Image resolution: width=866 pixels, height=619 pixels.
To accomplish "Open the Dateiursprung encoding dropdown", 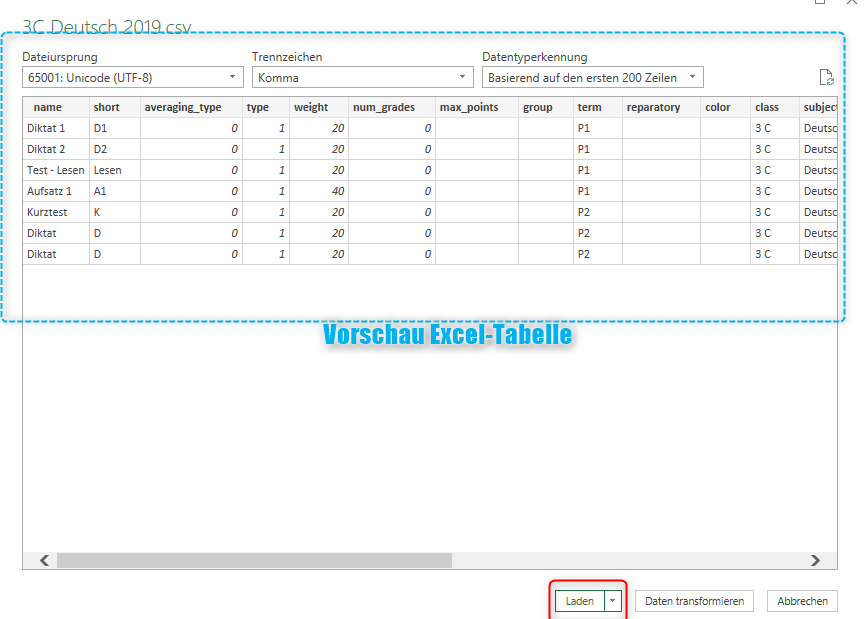I will [132, 77].
